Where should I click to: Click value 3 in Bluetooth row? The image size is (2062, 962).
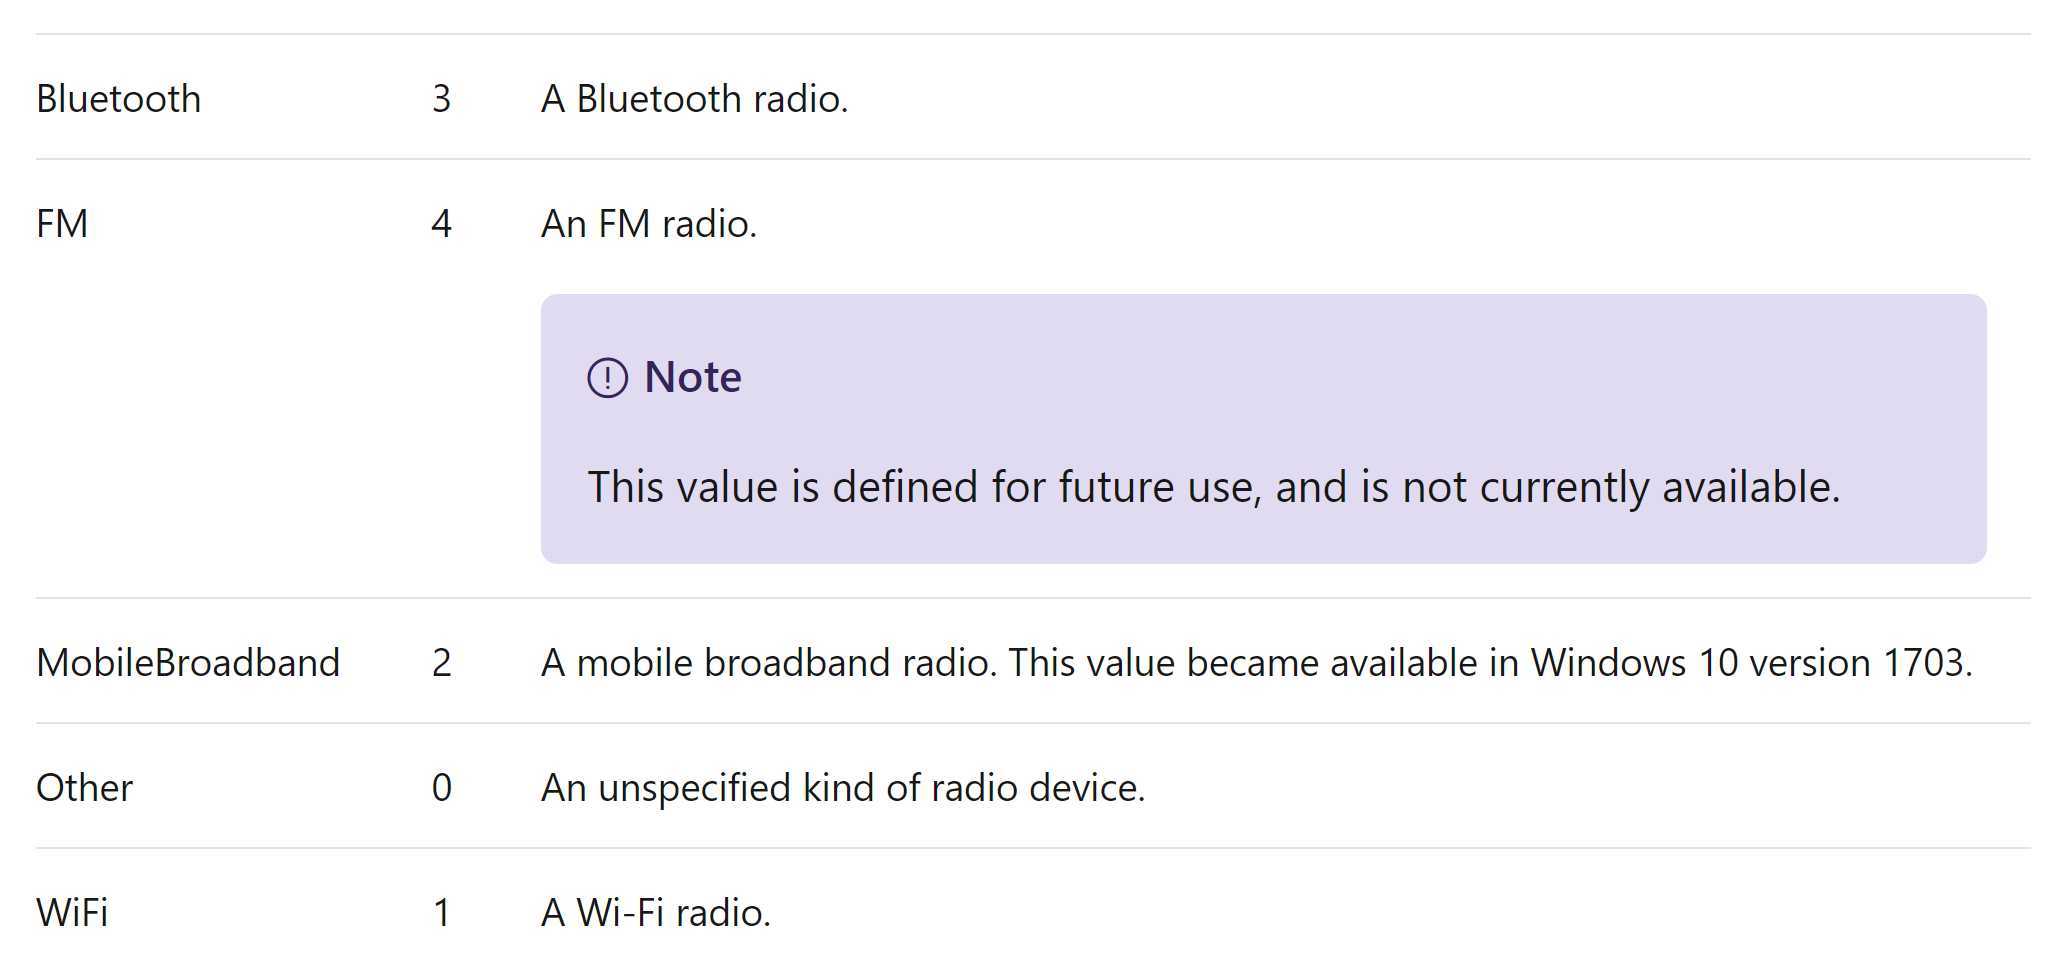click(x=441, y=99)
